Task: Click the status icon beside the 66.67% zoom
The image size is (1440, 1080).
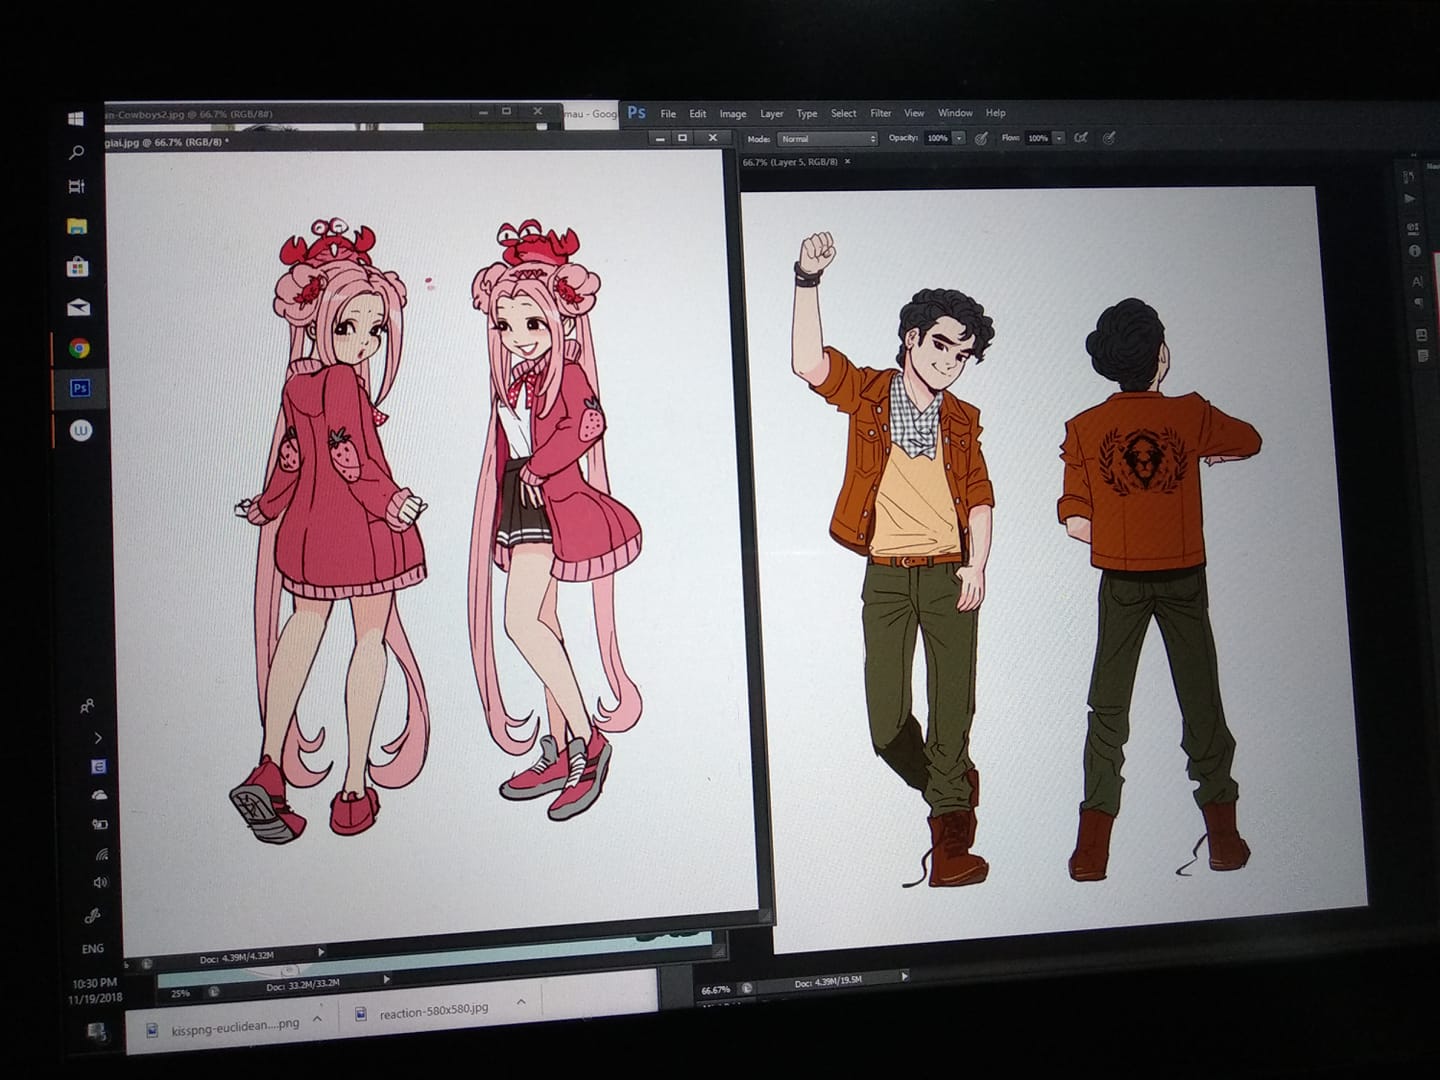Action: point(746,988)
